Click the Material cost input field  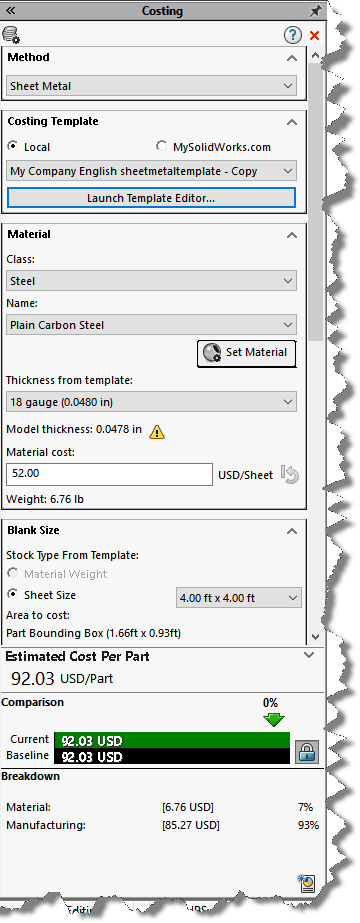point(109,474)
